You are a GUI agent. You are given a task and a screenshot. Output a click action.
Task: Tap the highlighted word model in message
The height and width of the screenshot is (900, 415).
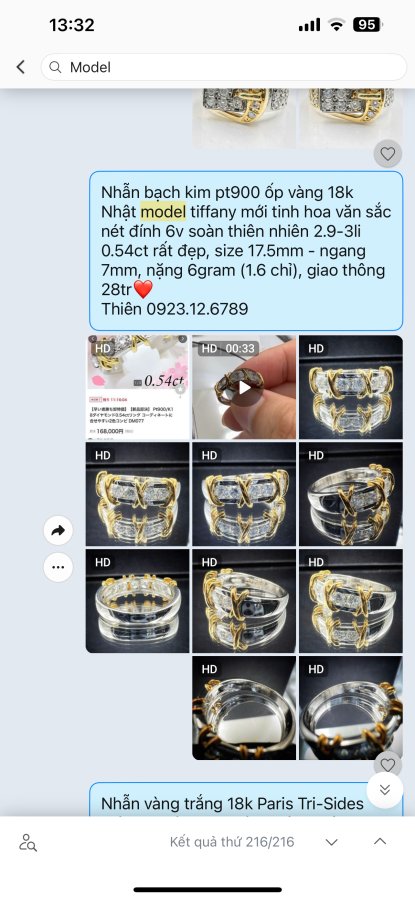coord(164,212)
